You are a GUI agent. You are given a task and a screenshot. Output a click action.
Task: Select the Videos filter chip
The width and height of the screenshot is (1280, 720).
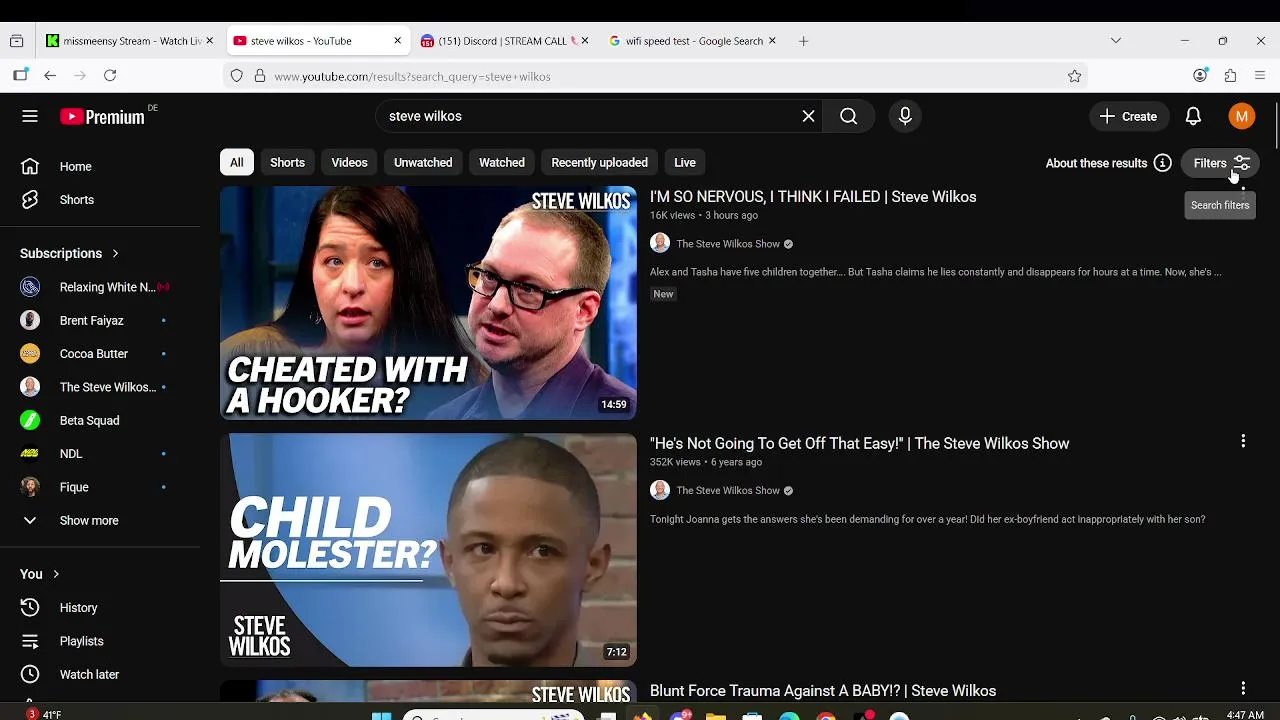(x=349, y=163)
